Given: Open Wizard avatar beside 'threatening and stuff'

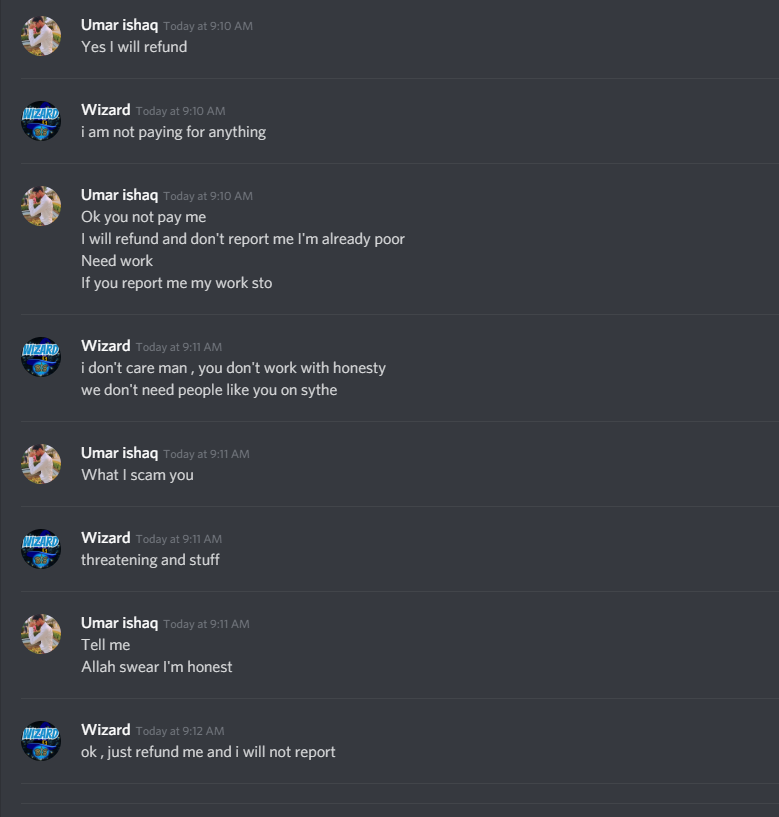Looking at the screenshot, I should (x=41, y=549).
